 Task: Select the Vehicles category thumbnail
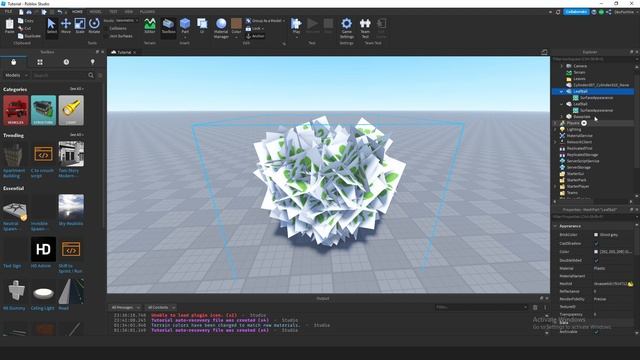click(16, 110)
